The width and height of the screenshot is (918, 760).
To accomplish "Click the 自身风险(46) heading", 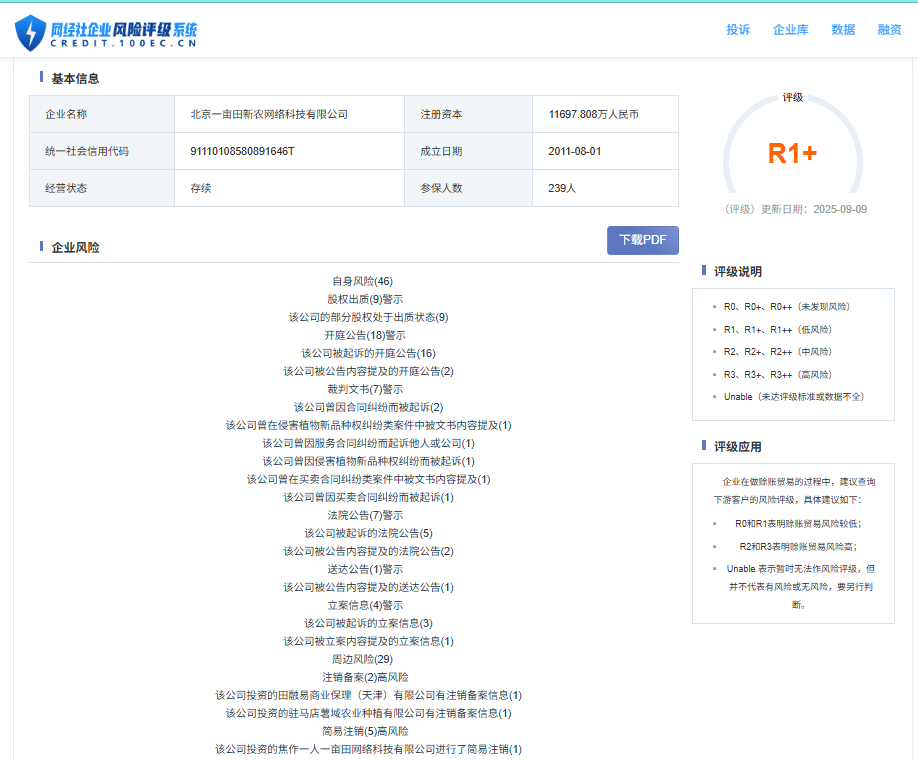I will (362, 281).
